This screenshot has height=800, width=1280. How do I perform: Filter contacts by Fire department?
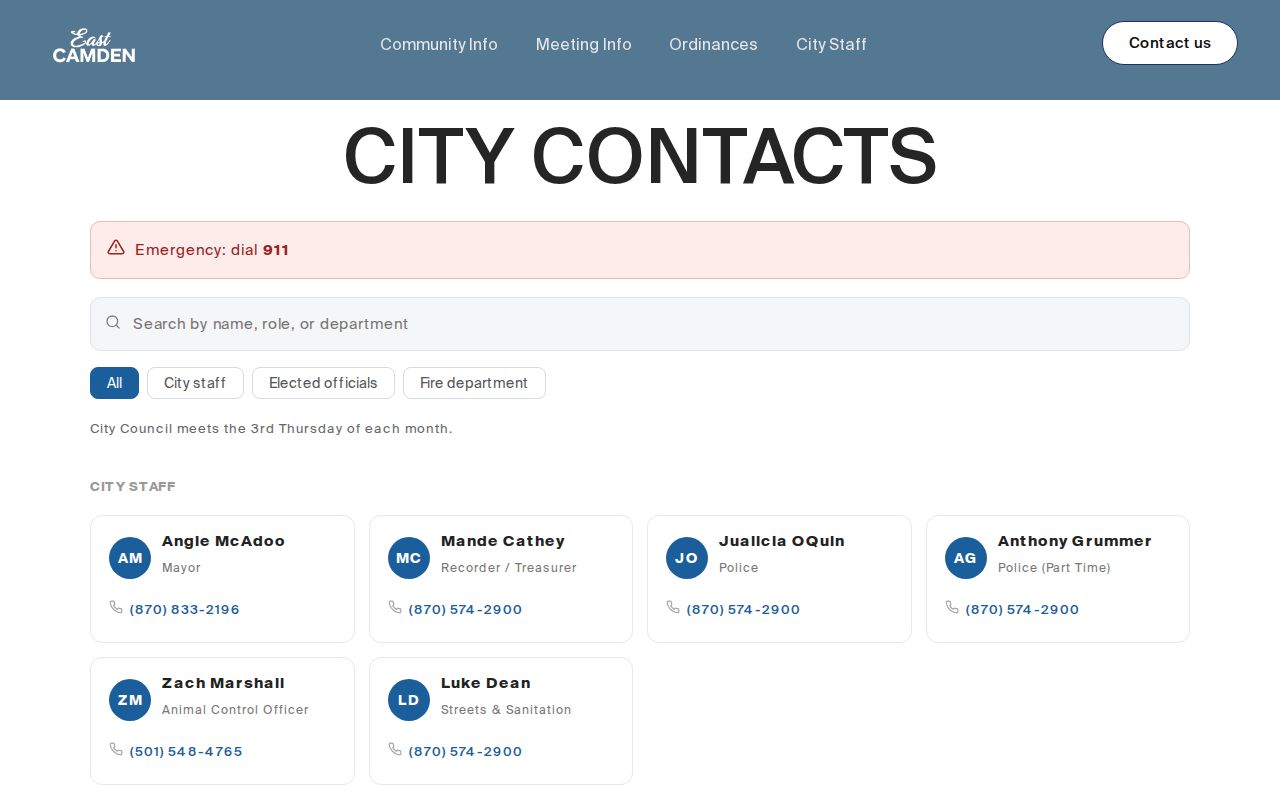474,383
